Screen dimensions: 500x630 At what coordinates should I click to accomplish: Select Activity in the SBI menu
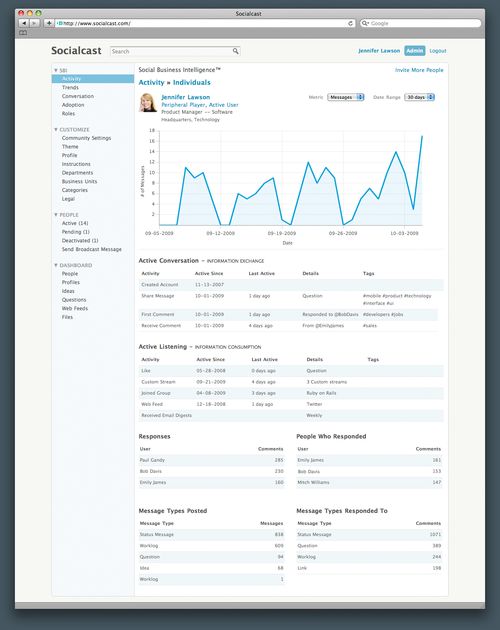(92, 79)
